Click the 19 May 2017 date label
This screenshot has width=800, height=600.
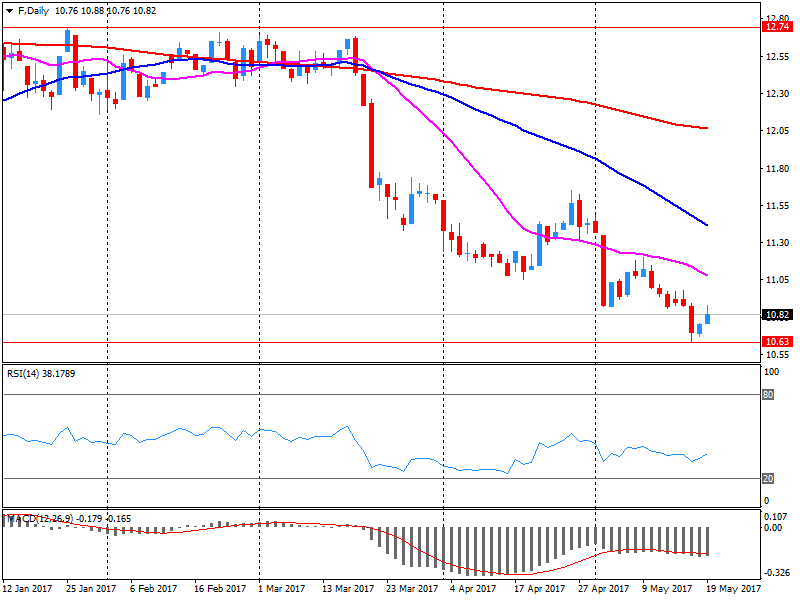pyautogui.click(x=734, y=589)
